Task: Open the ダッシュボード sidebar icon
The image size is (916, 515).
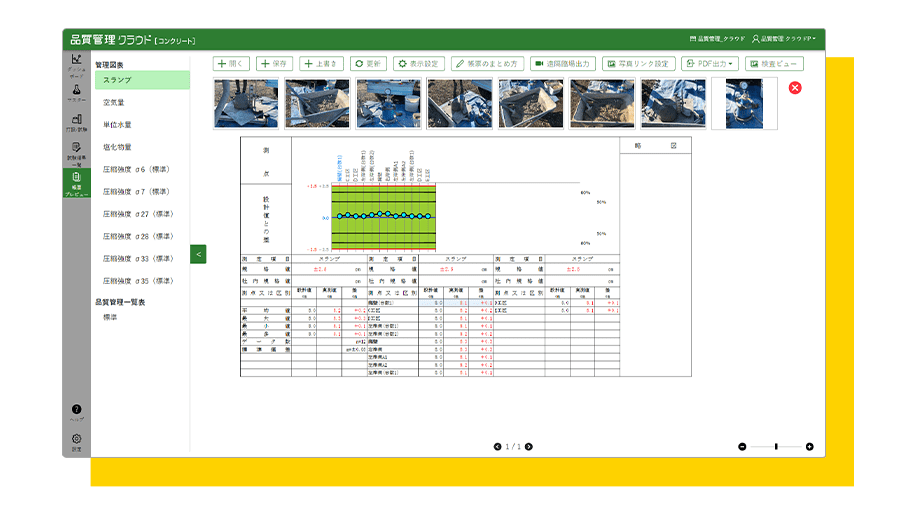Action: tap(77, 65)
